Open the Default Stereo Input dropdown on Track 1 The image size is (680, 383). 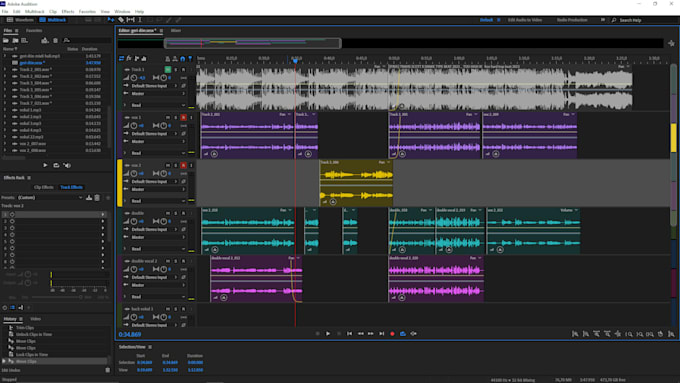tap(154, 86)
